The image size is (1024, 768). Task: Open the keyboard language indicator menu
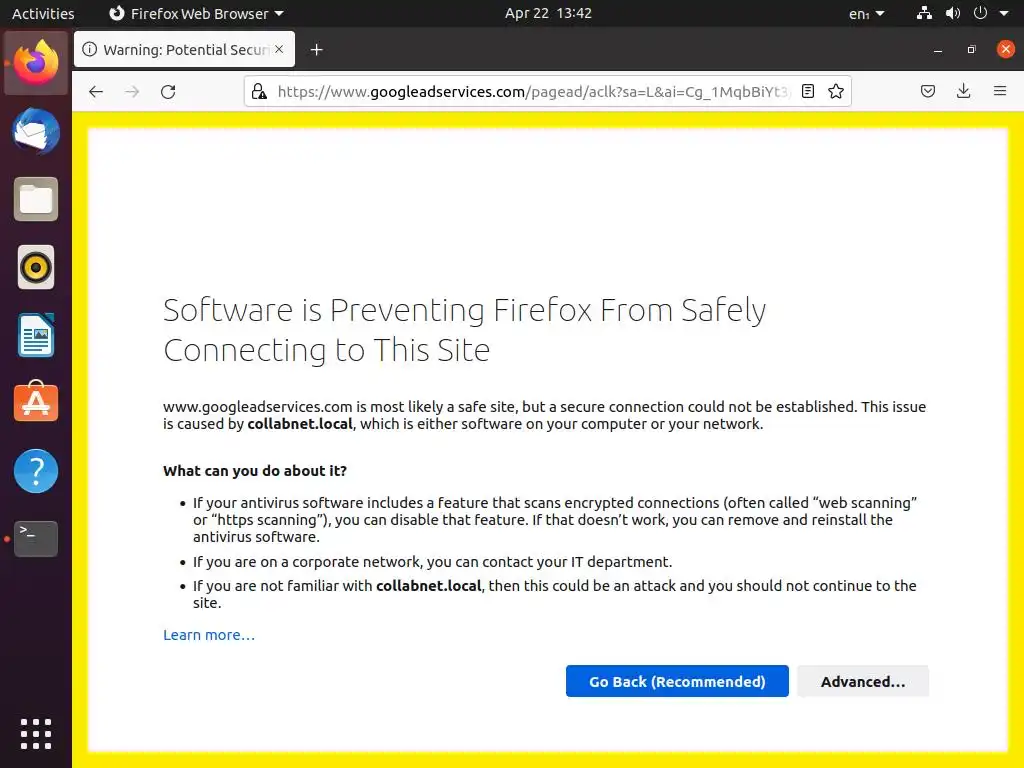click(x=866, y=14)
